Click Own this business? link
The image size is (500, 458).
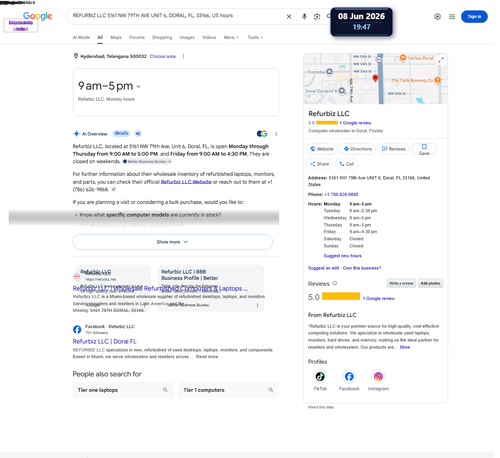pyautogui.click(x=362, y=268)
